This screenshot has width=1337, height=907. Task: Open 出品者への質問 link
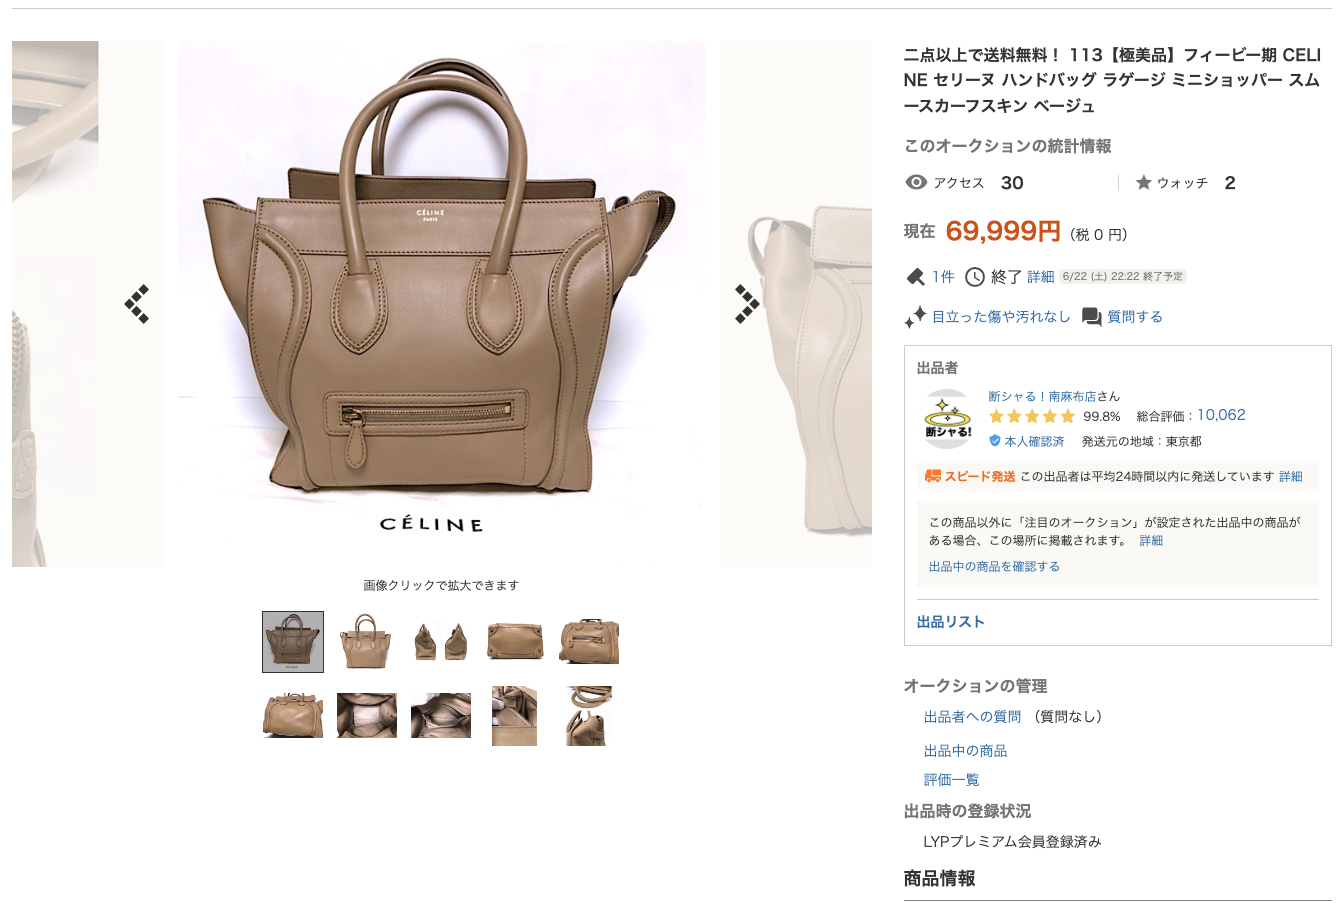(972, 716)
